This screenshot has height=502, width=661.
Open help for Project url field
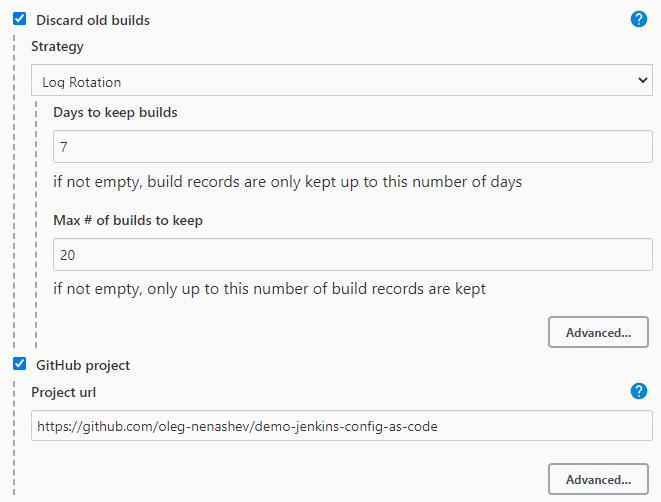[x=639, y=391]
